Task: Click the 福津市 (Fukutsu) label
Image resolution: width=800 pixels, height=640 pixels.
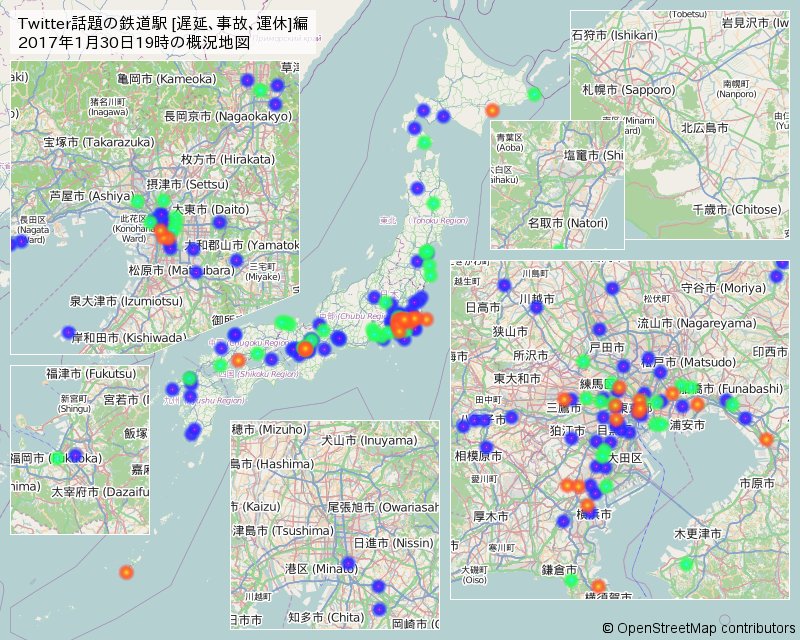Action: click(x=91, y=374)
